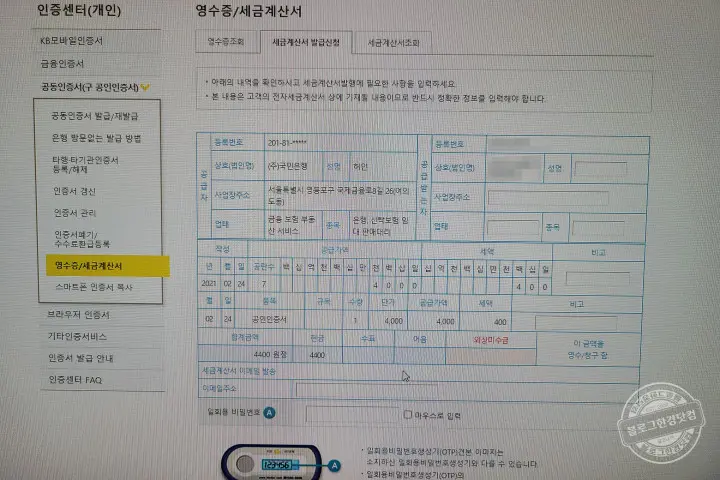
Task: Open 타행·타기관인증서 등록/해제
Action: (85, 164)
